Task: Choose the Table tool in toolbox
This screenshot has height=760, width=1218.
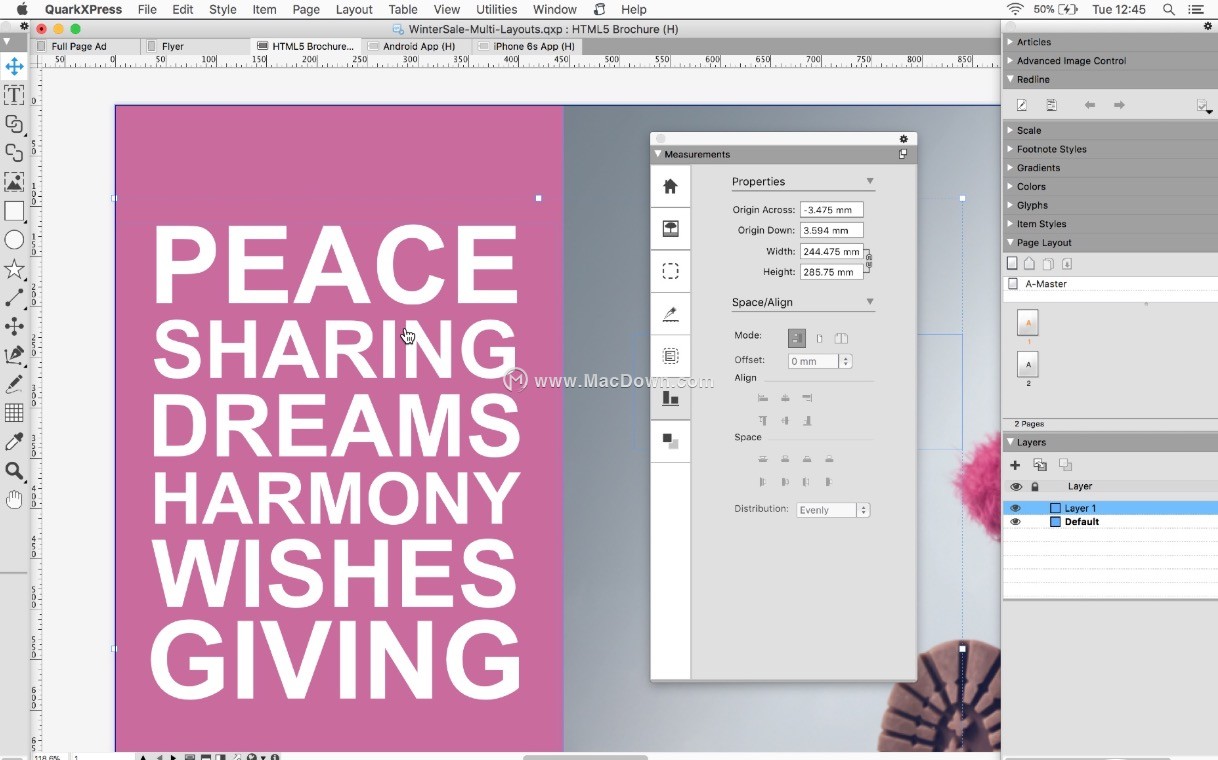Action: point(14,413)
